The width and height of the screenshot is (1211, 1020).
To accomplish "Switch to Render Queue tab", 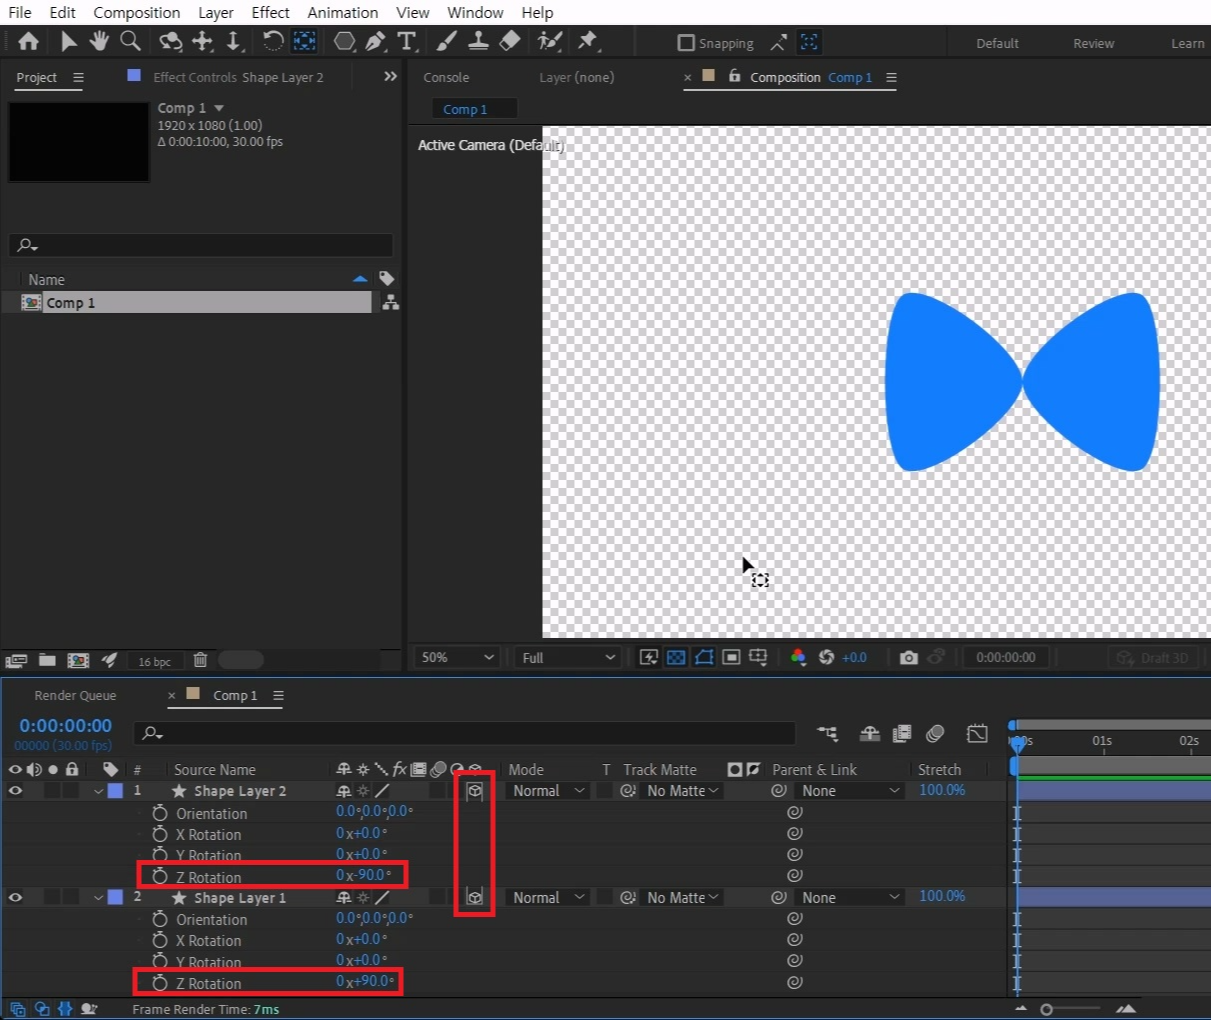I will 75,695.
